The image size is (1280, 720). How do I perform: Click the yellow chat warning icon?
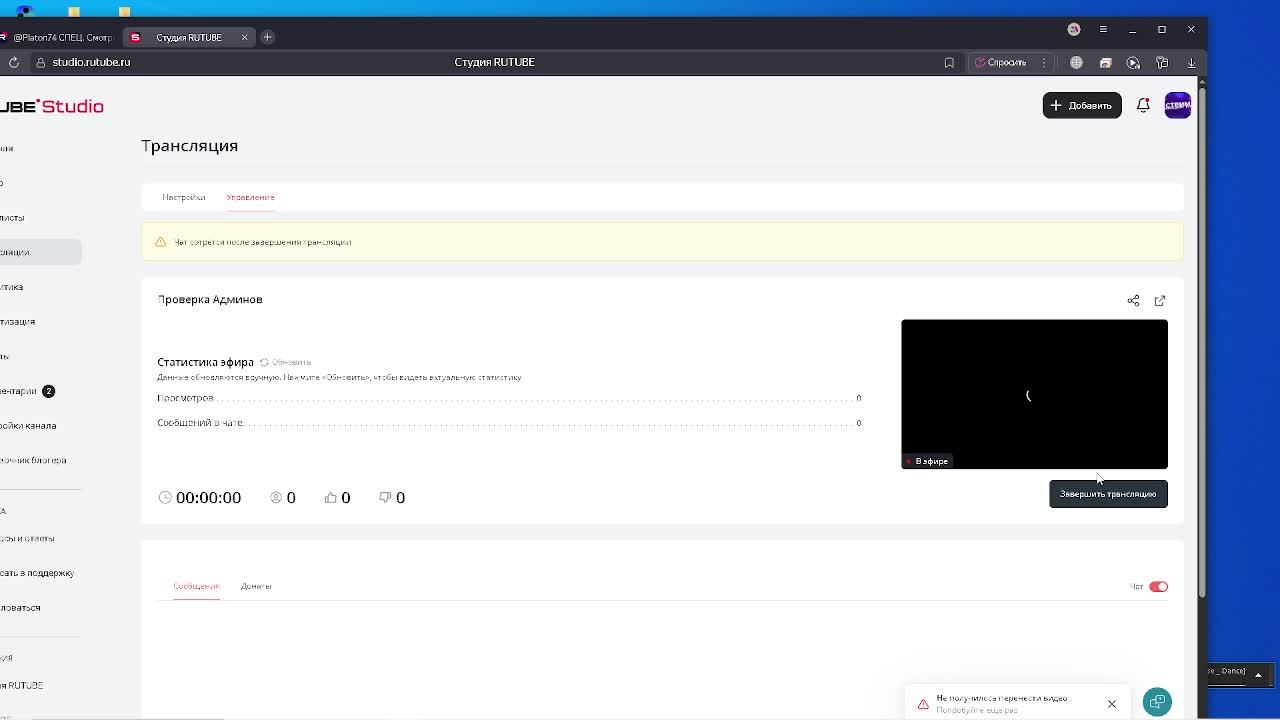click(x=160, y=242)
